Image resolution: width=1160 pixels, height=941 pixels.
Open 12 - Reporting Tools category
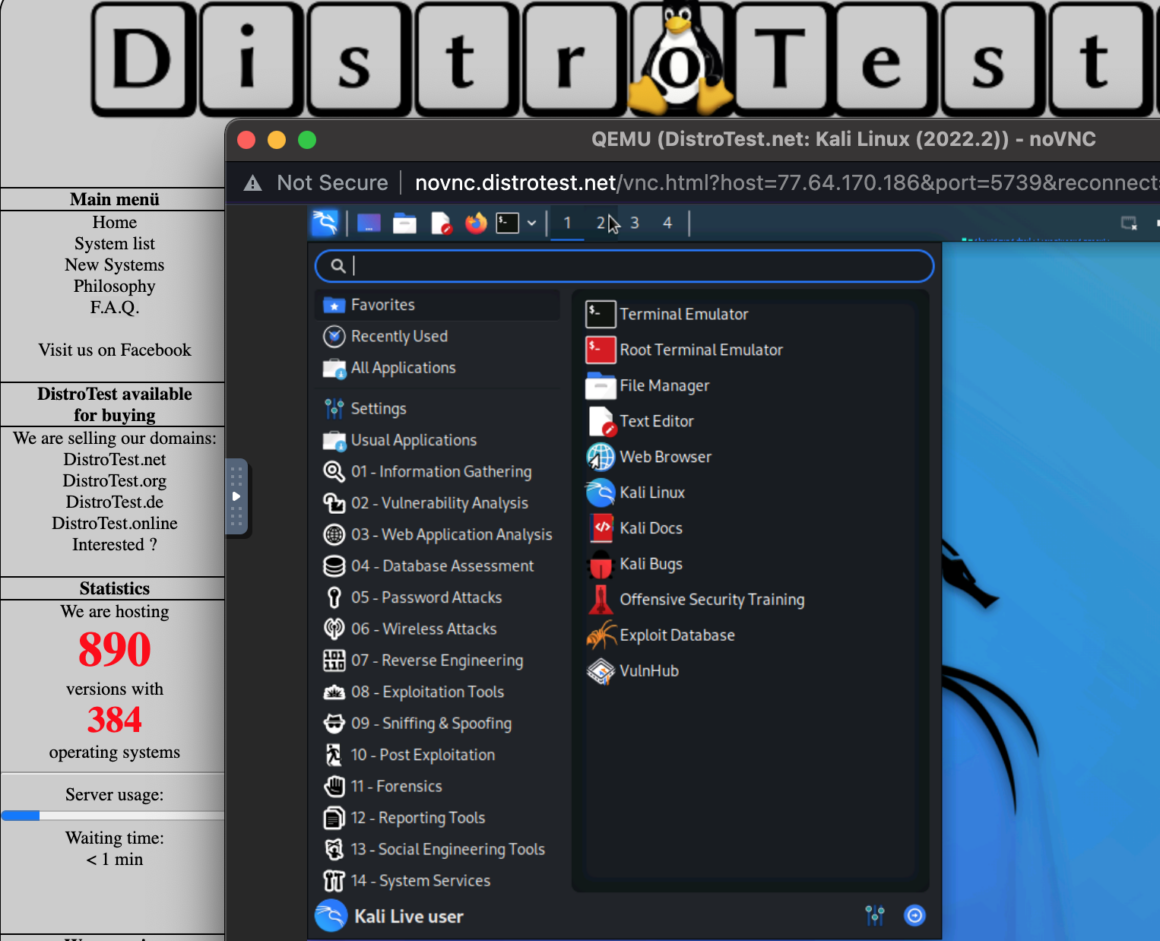437,817
